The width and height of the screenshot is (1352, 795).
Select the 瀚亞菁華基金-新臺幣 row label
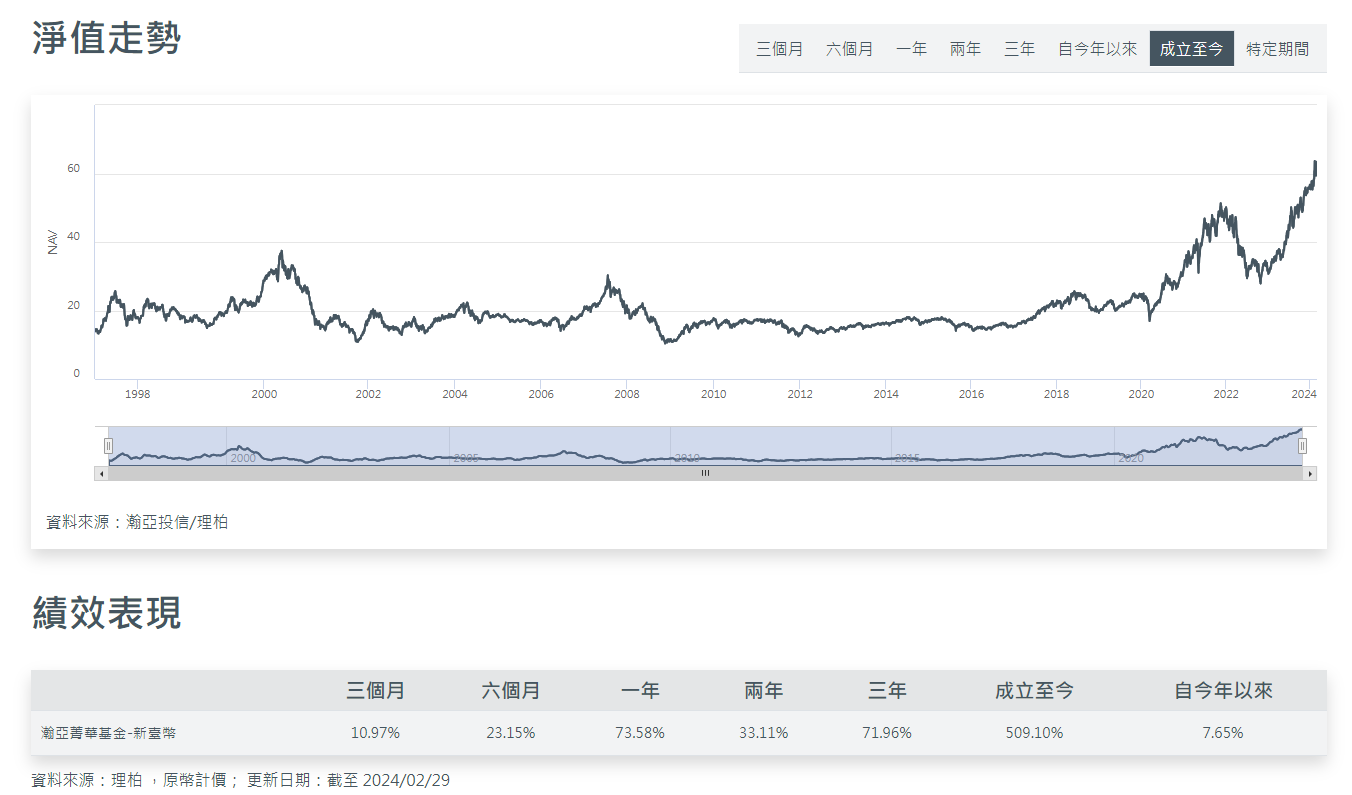109,733
